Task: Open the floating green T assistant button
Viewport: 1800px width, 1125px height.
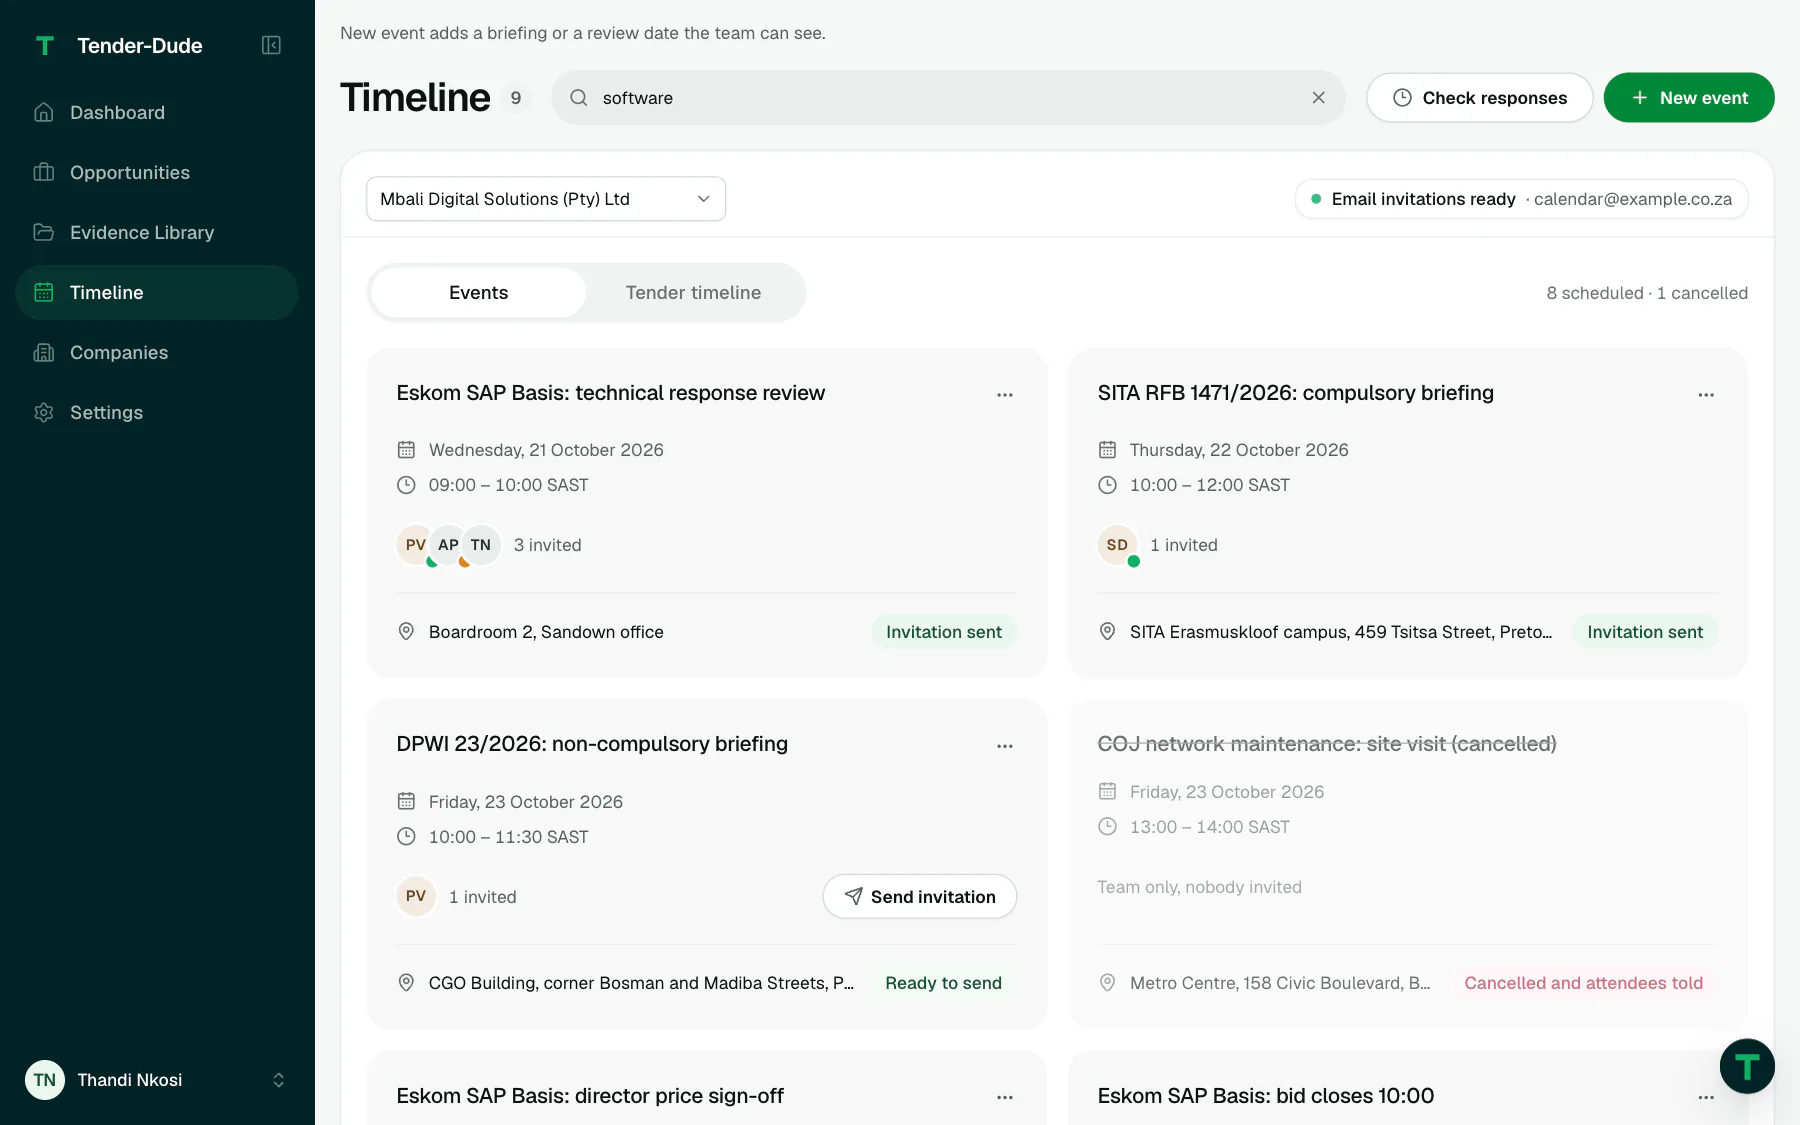Action: pos(1747,1066)
